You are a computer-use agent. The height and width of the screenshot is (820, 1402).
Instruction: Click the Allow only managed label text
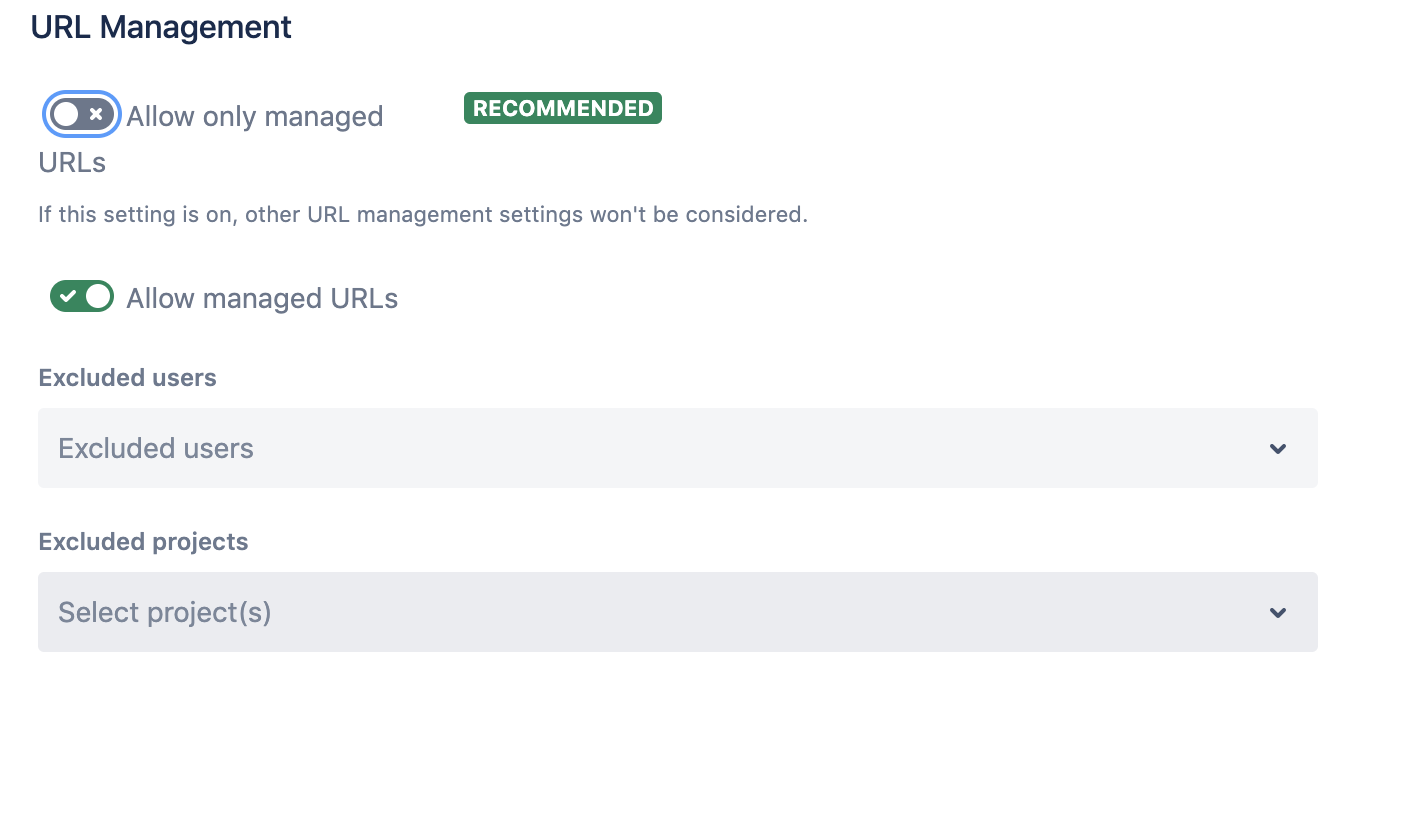coord(254,117)
